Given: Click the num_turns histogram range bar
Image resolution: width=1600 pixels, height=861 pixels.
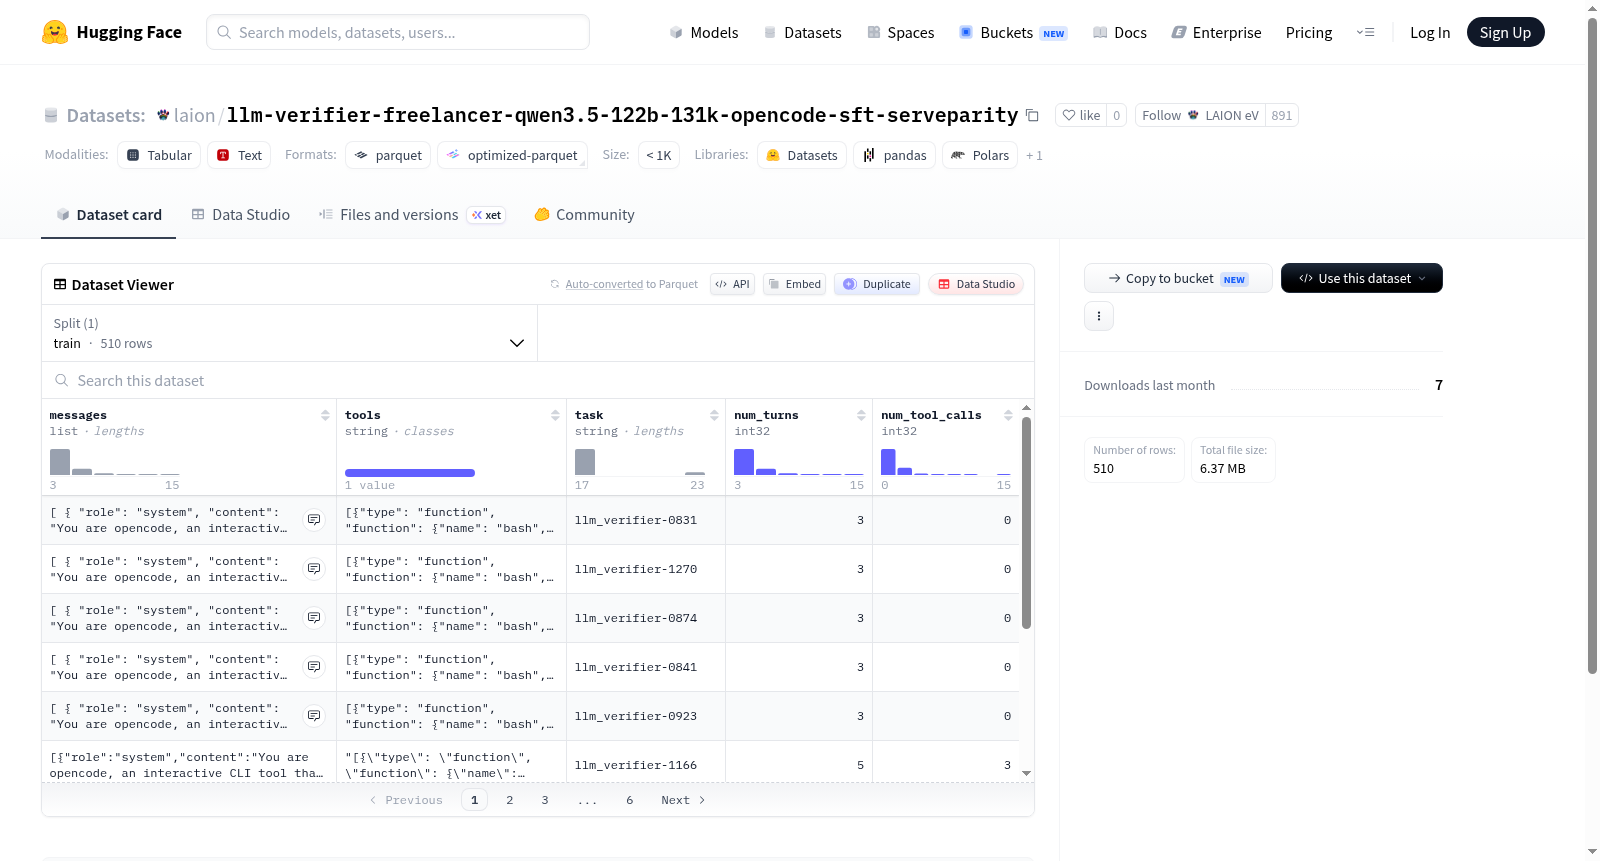Looking at the screenshot, I should pyautogui.click(x=799, y=462).
